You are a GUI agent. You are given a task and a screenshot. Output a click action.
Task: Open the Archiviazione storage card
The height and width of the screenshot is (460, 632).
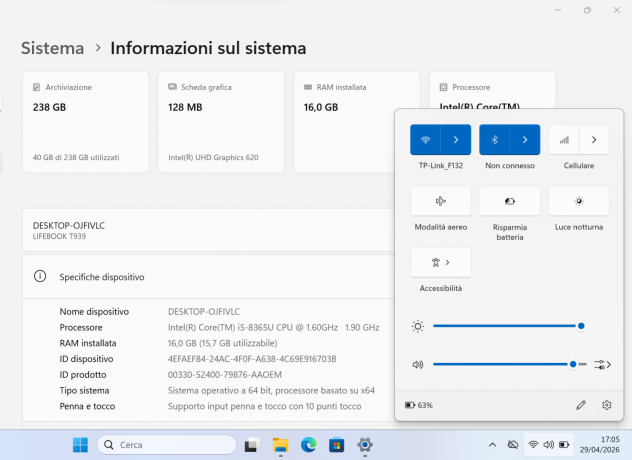(86, 122)
